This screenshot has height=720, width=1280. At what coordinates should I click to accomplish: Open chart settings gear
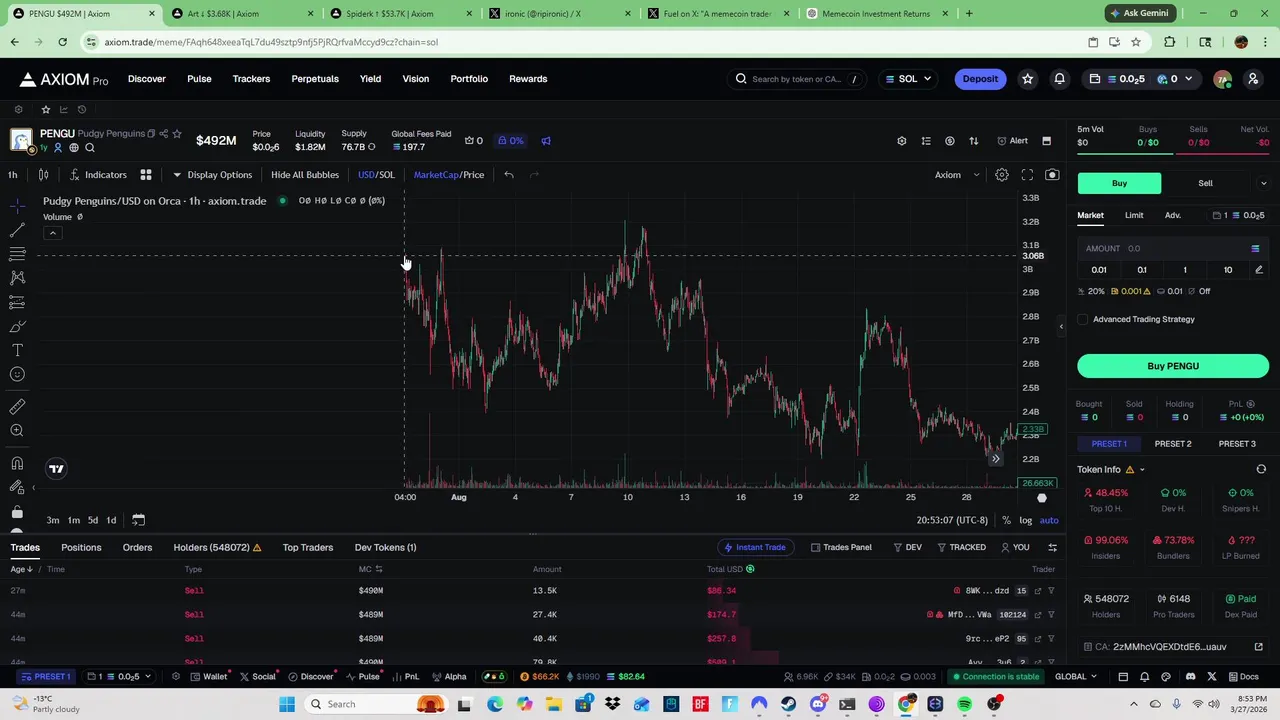(1001, 175)
